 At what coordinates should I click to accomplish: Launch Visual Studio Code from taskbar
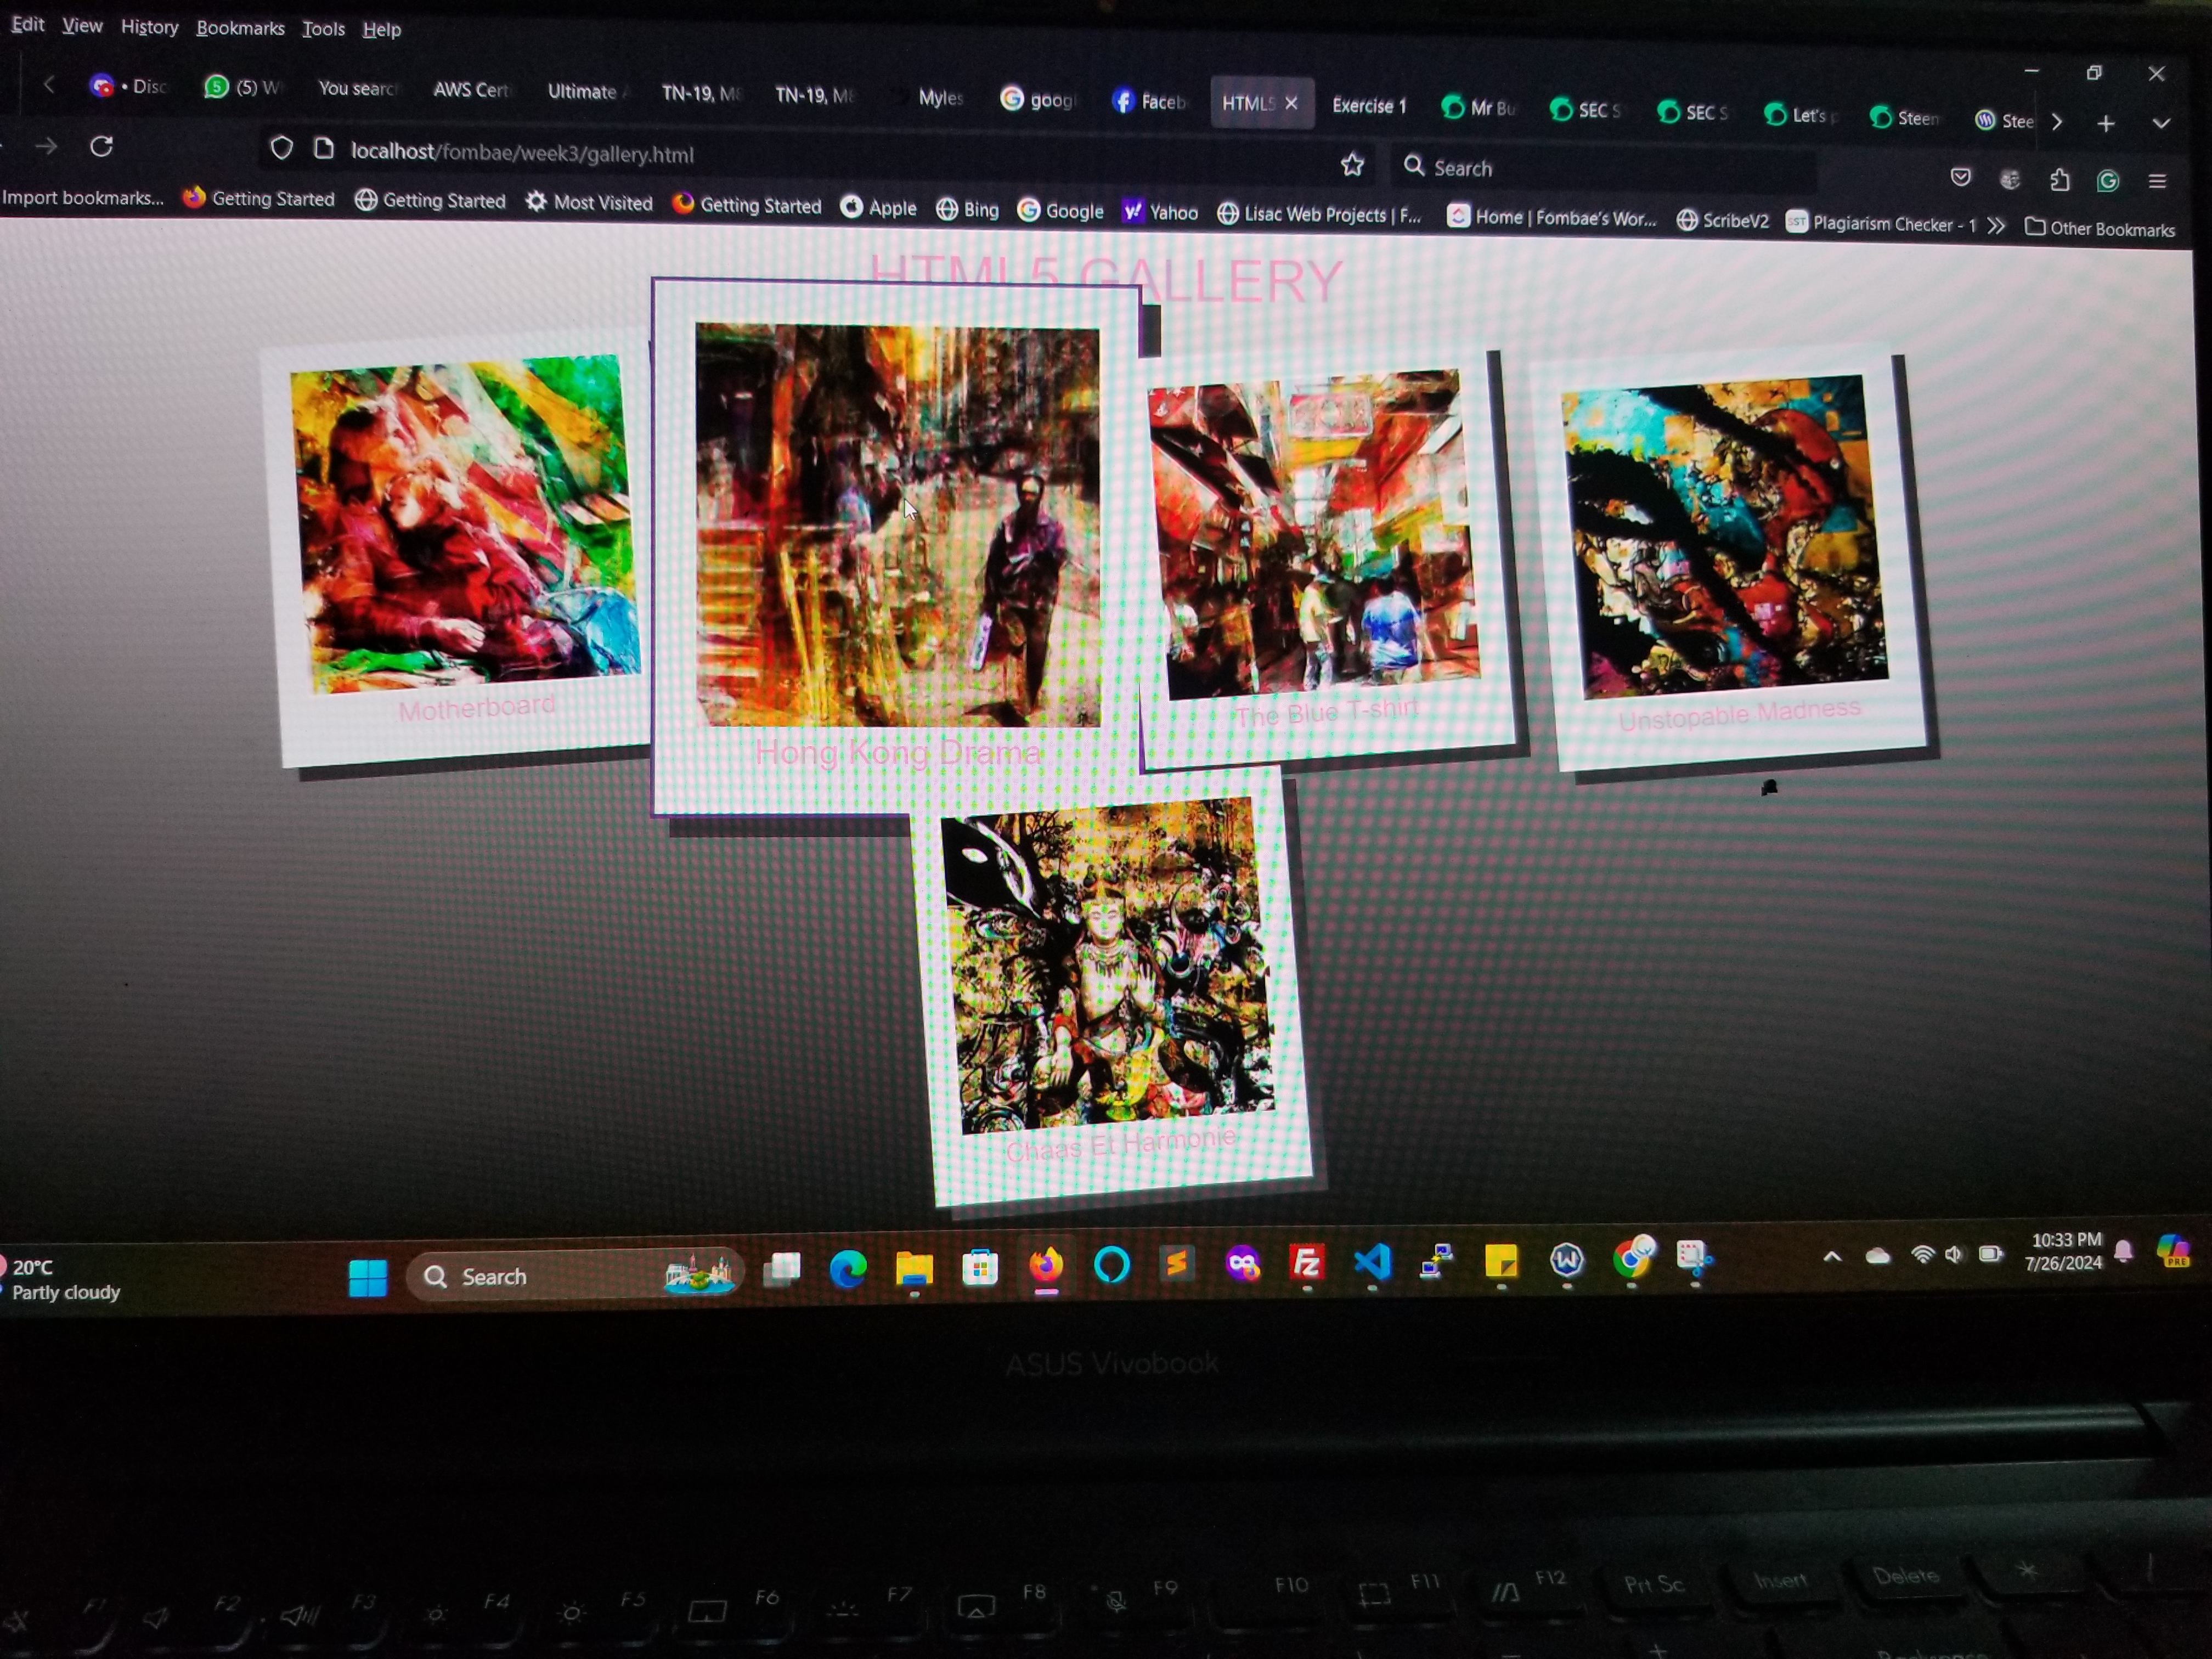[x=1372, y=1262]
